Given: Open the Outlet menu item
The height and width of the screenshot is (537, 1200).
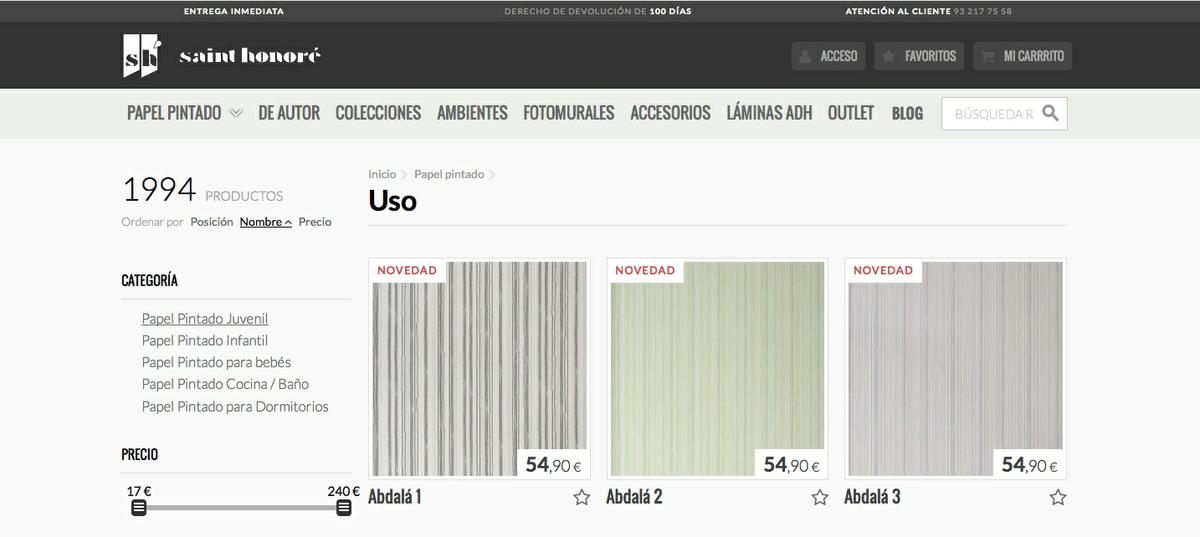Looking at the screenshot, I should (x=850, y=113).
